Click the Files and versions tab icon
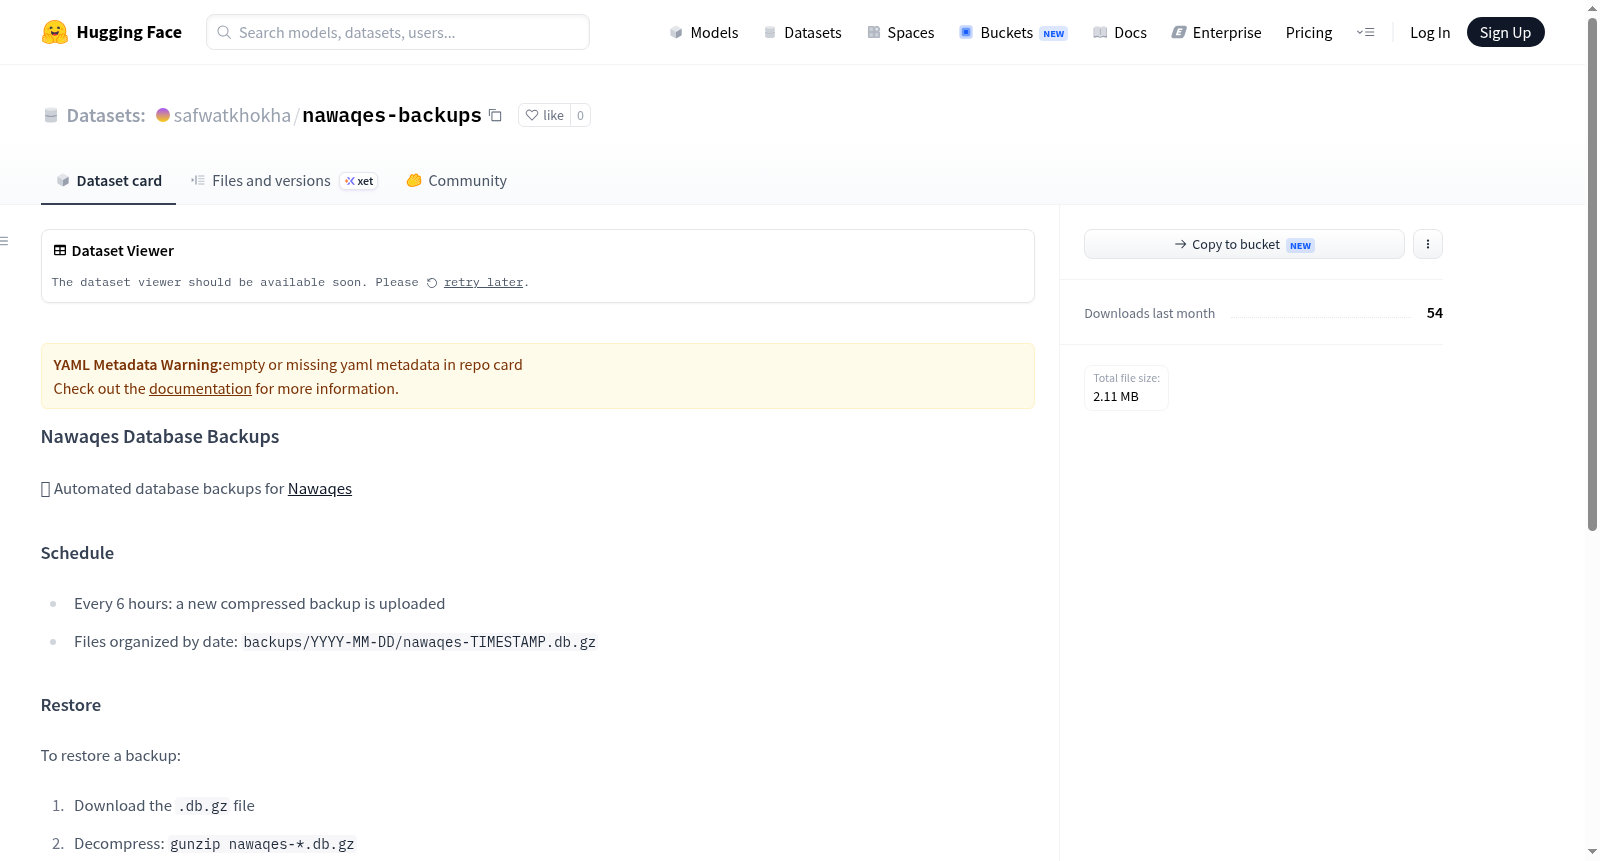 (x=198, y=181)
